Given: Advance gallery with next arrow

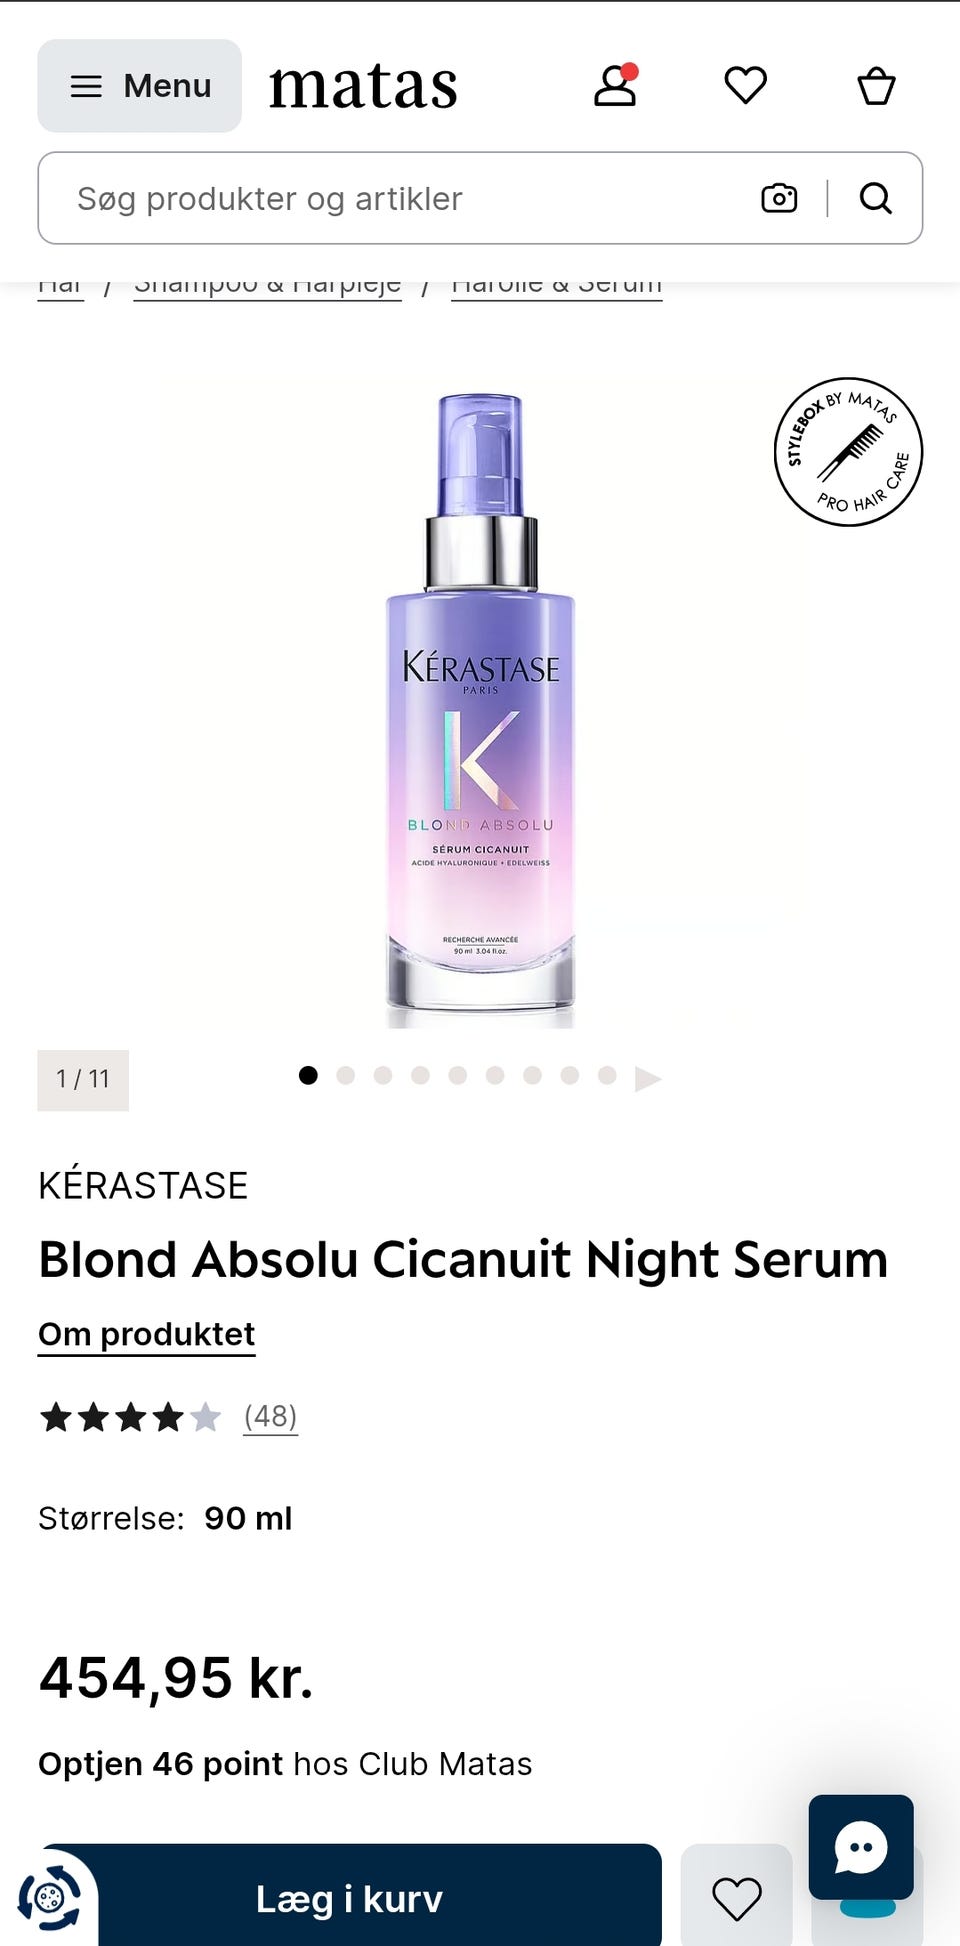Looking at the screenshot, I should [648, 1078].
